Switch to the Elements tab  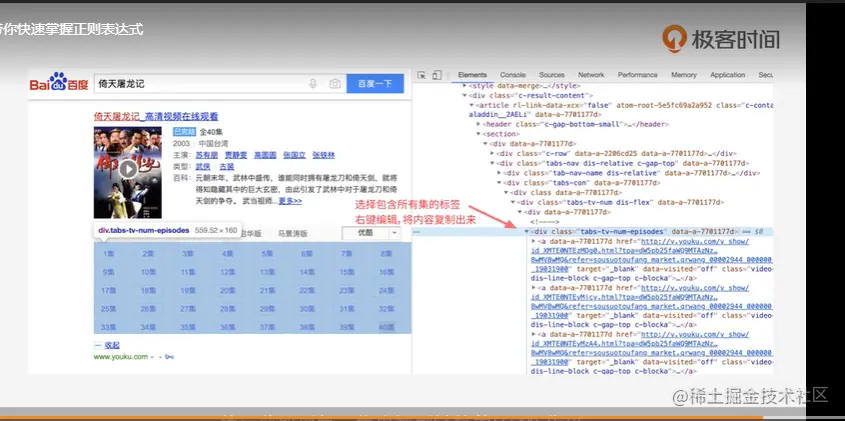pos(472,75)
